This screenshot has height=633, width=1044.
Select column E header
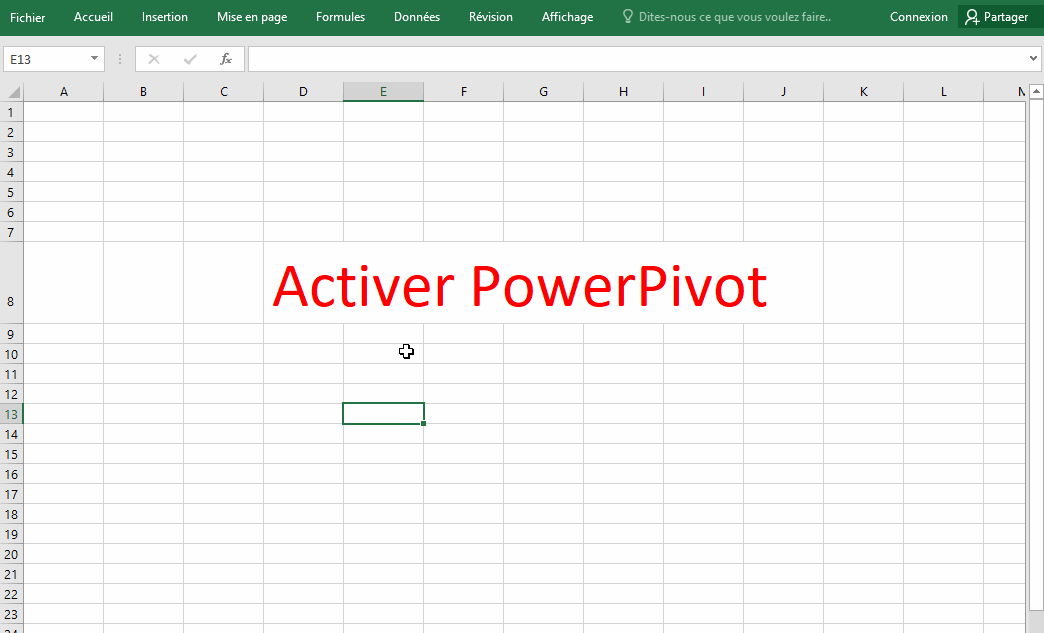coord(384,92)
